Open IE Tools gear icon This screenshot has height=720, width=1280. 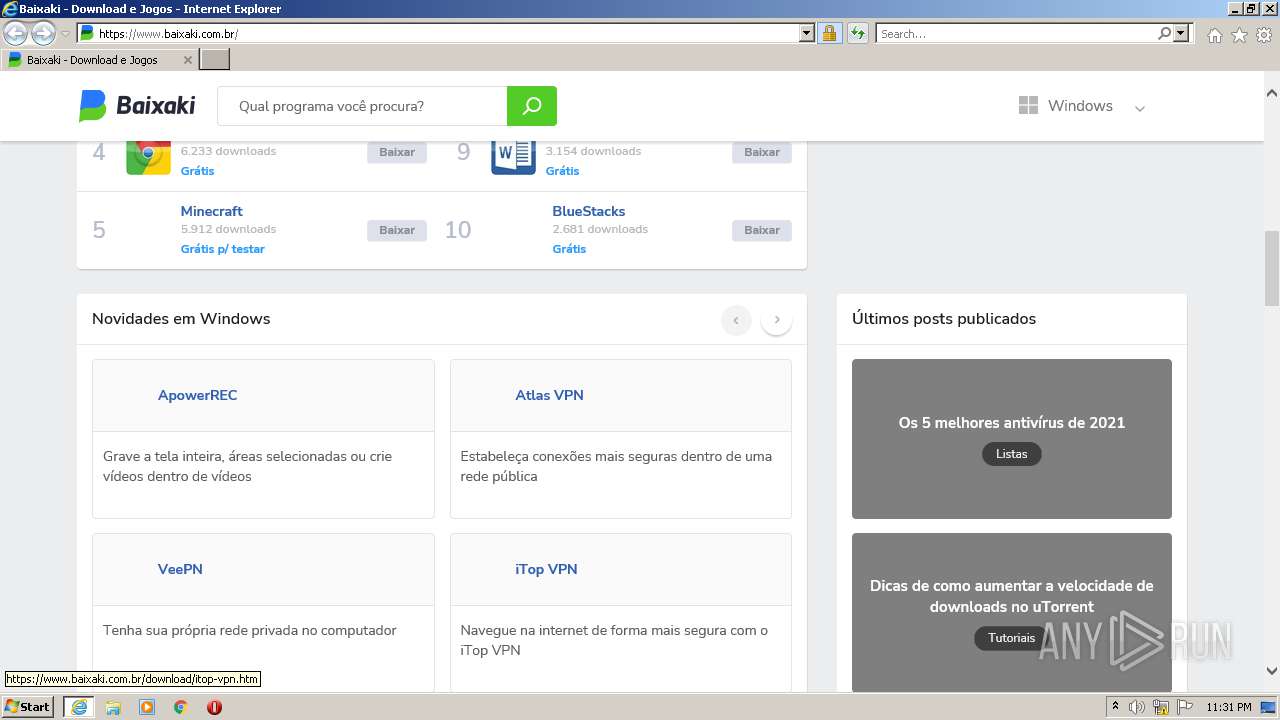1264,35
